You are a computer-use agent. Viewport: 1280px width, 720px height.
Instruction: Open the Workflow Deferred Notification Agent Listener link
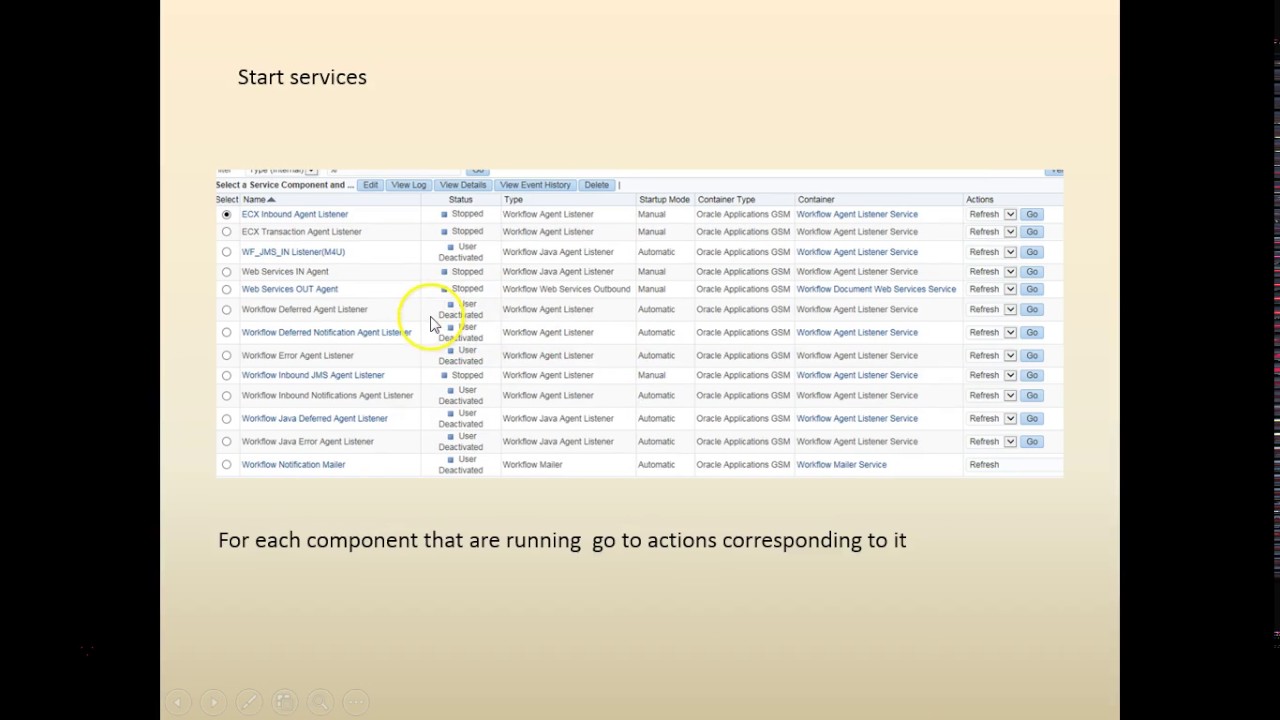tap(326, 332)
